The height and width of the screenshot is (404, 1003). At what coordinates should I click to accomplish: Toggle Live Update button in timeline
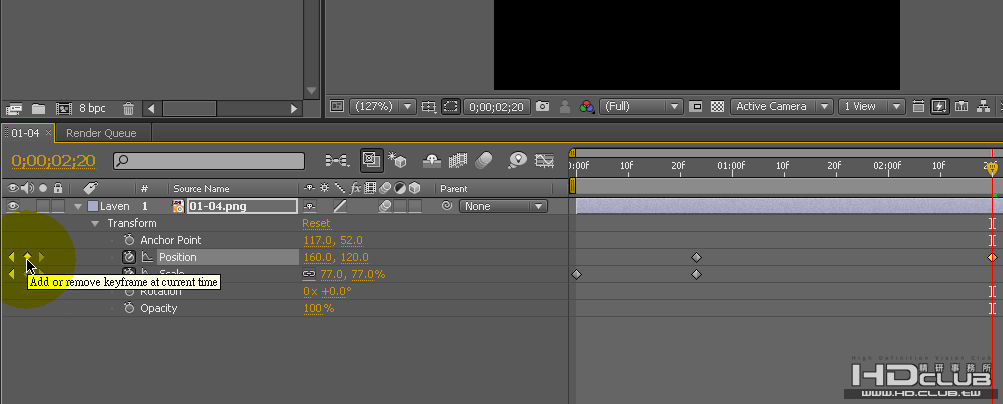point(372,160)
